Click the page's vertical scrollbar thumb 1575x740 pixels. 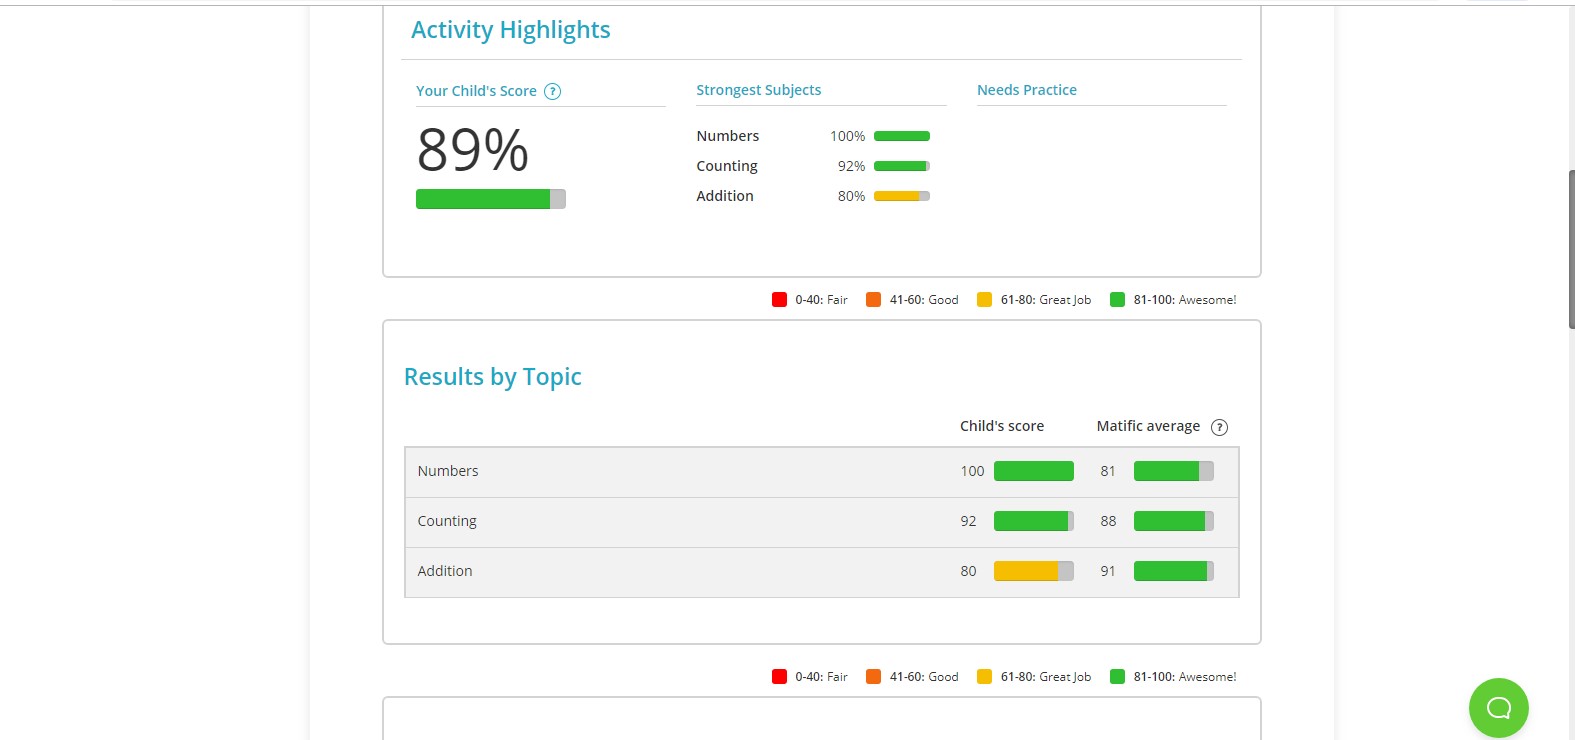(1571, 250)
